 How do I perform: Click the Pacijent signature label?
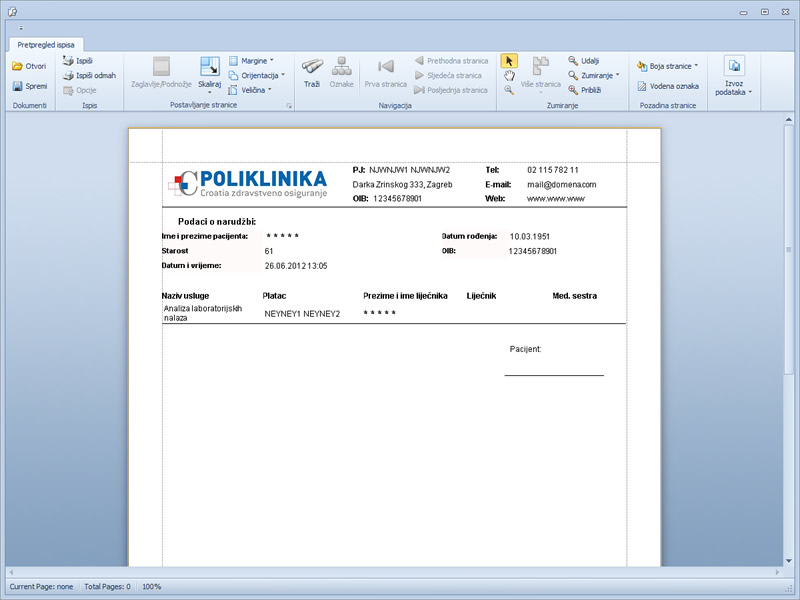point(526,349)
